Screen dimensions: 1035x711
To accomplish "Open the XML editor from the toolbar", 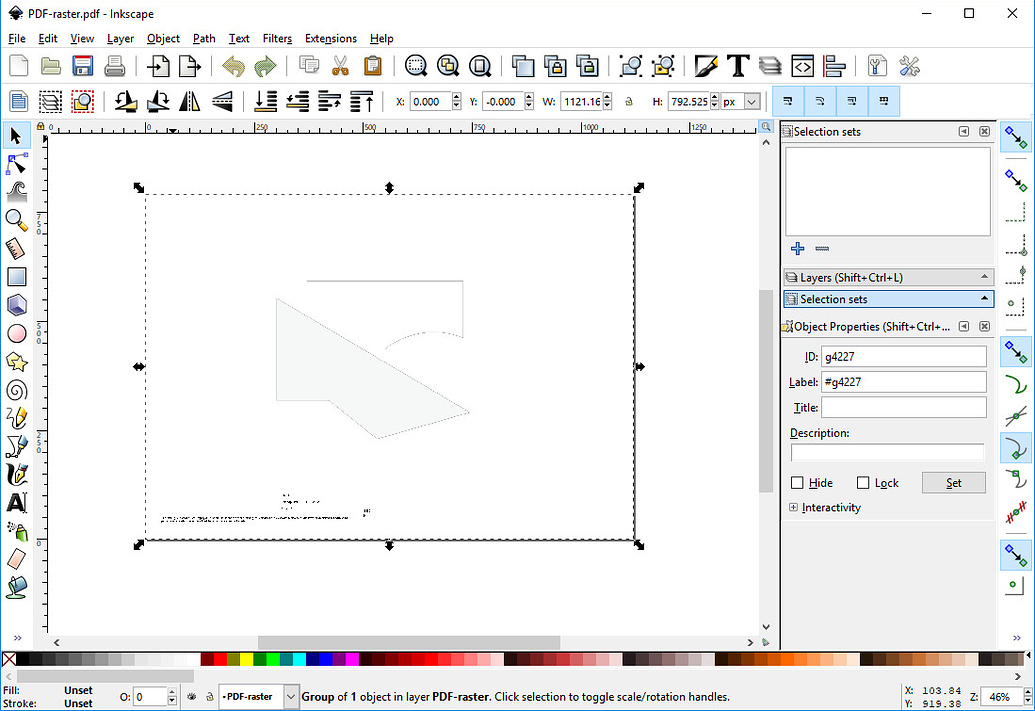I will (802, 66).
